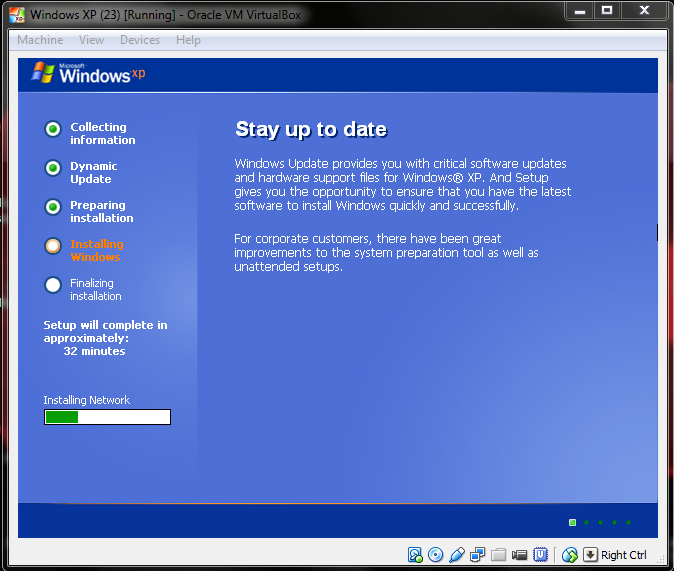The width and height of the screenshot is (674, 571).
Task: Click the '32 minutes' remaining time text
Action: 94,351
